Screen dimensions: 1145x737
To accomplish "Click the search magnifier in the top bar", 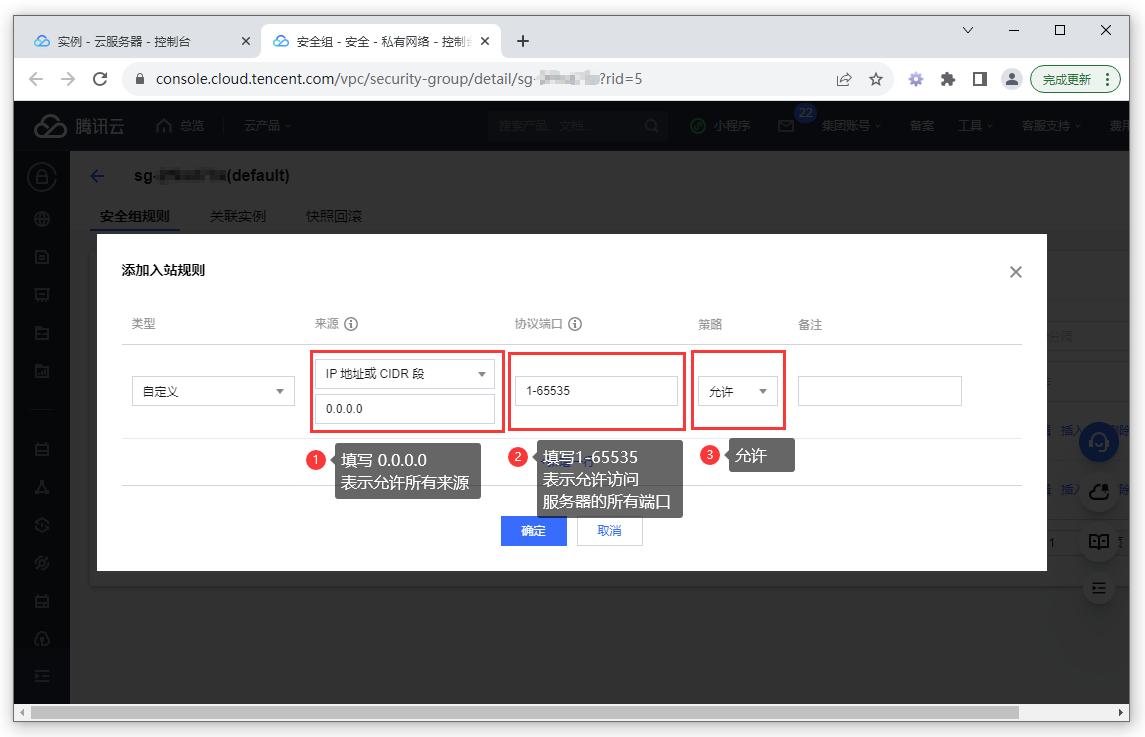I will (651, 125).
